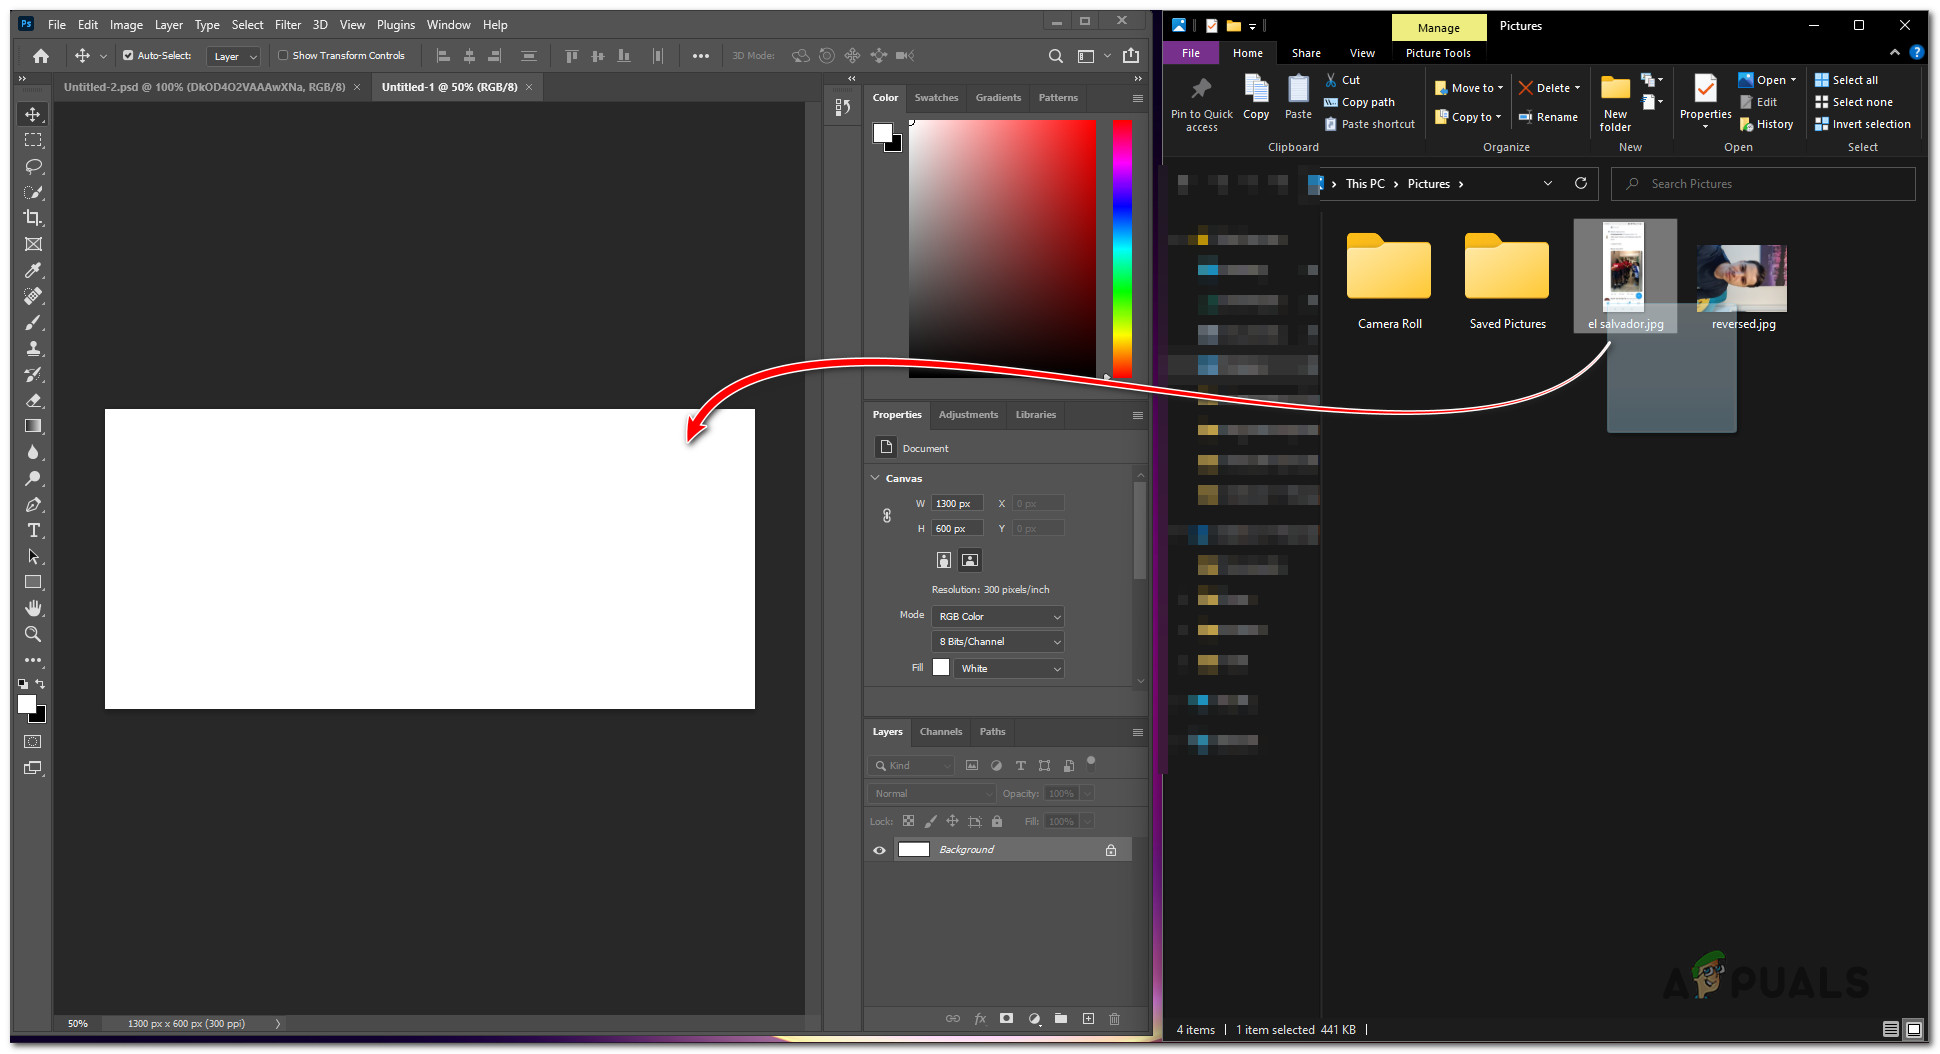The image size is (1940, 1054).
Task: Select the reversed.jpg thumbnail
Action: tap(1742, 279)
